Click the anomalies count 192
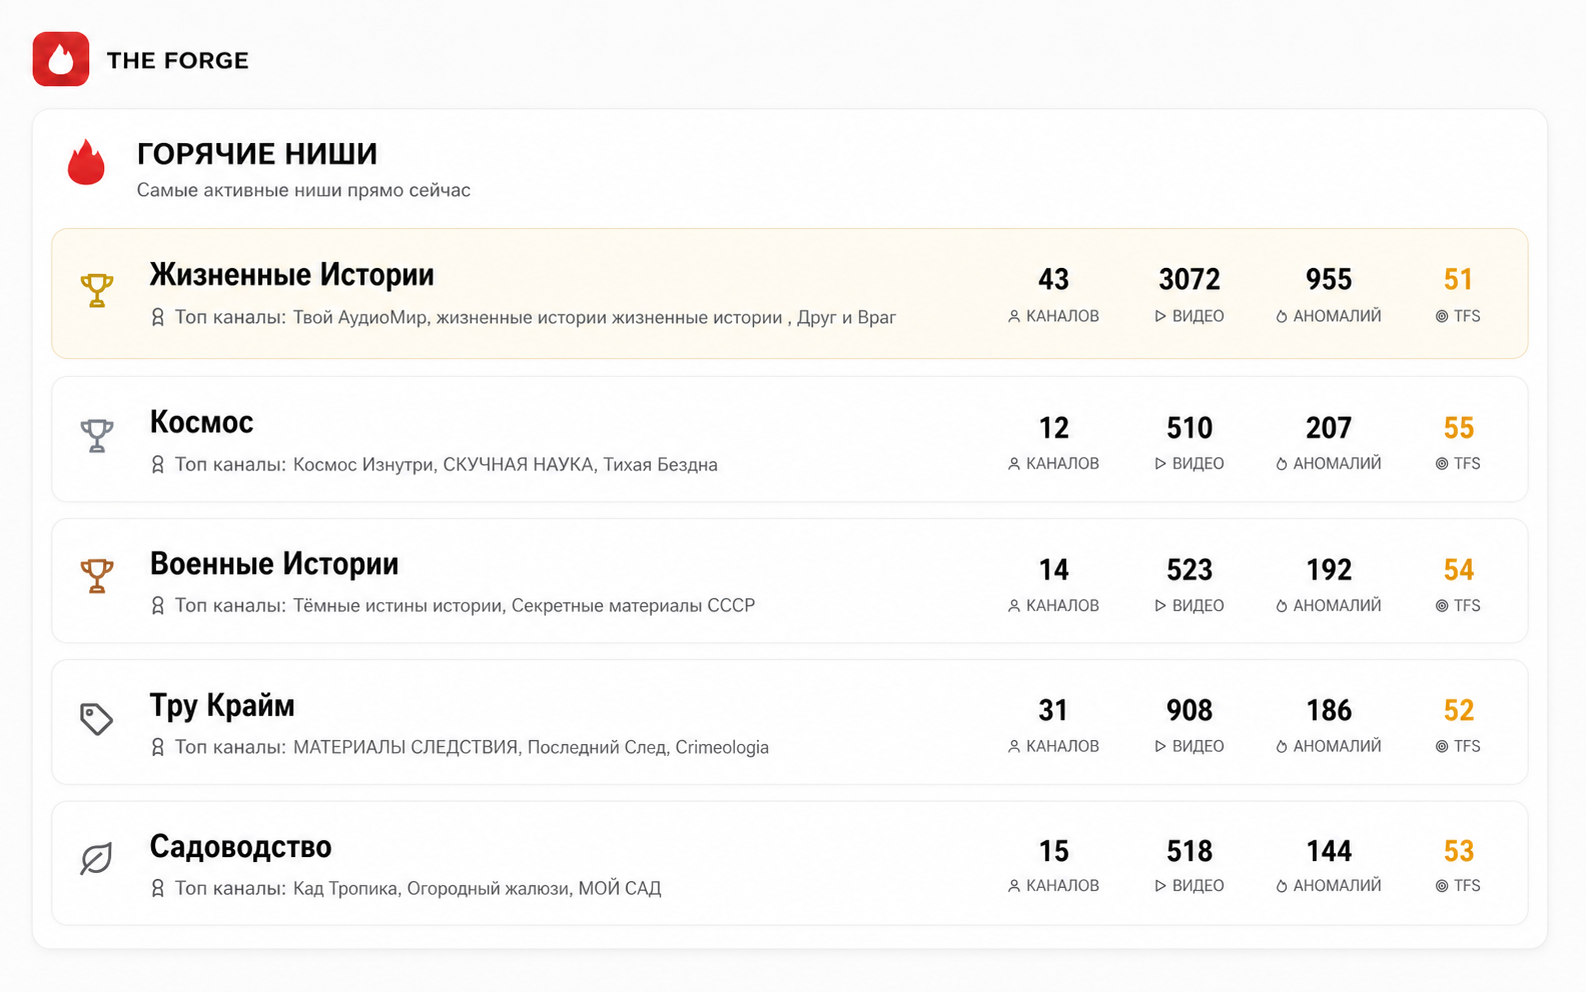1586x992 pixels. (x=1329, y=570)
